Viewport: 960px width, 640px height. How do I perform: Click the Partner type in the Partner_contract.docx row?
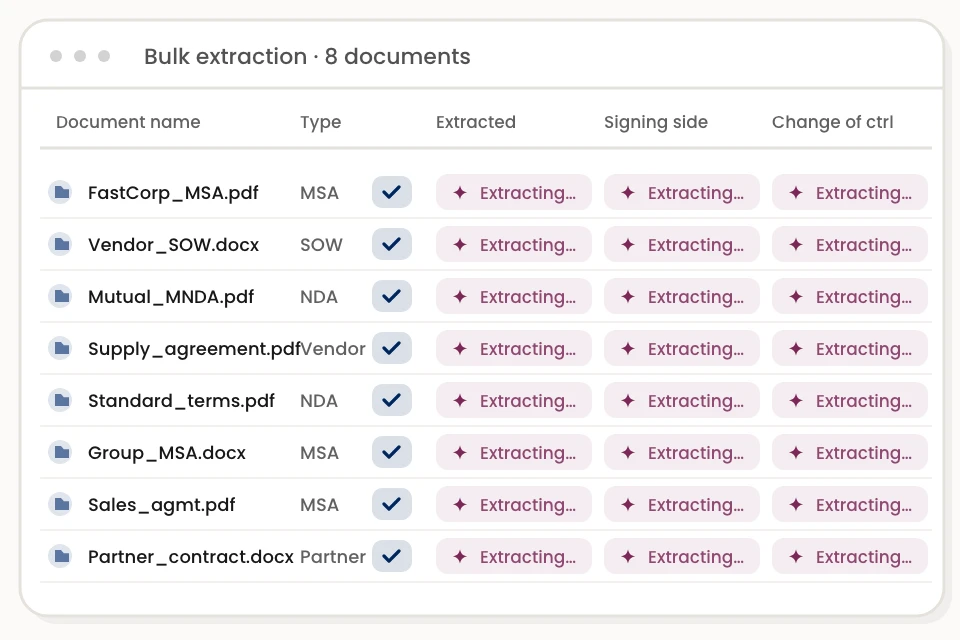click(x=332, y=557)
